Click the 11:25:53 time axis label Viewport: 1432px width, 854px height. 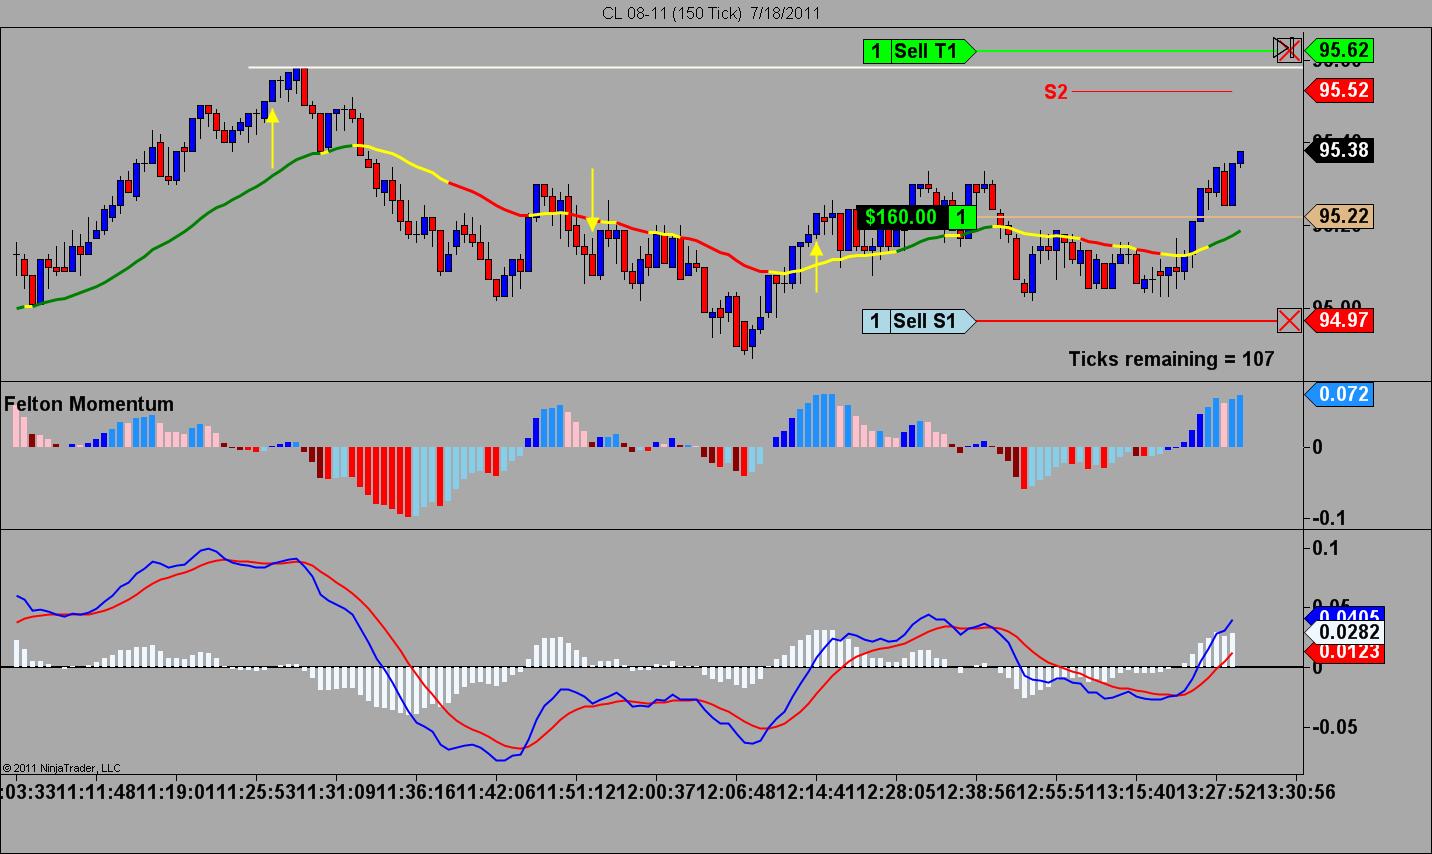click(x=255, y=790)
